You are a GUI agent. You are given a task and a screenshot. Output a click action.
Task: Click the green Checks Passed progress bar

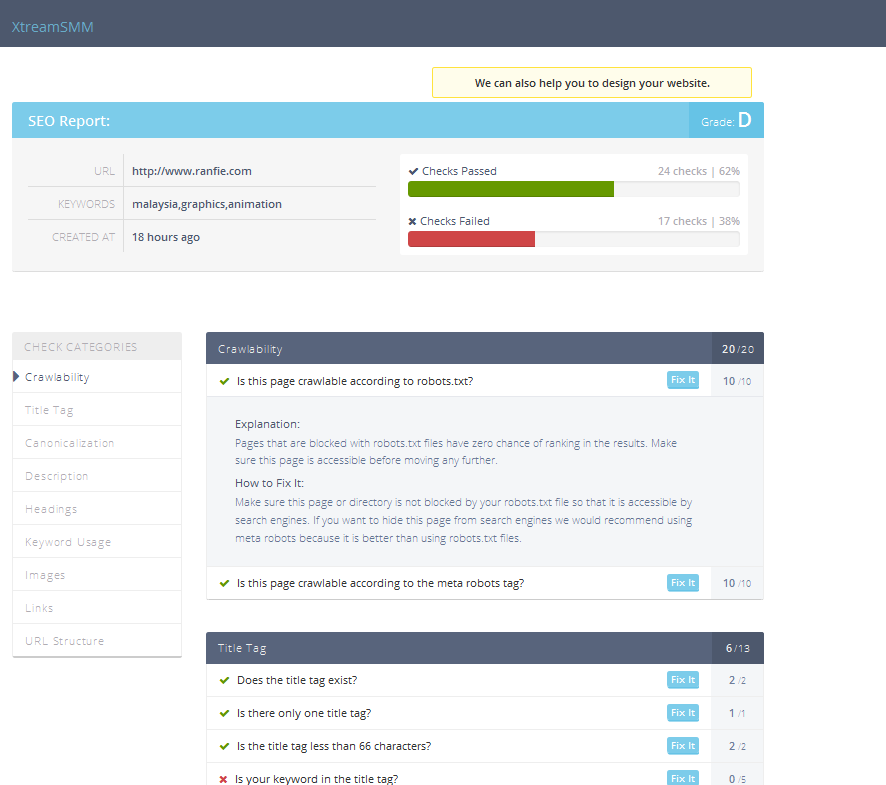pyautogui.click(x=510, y=189)
